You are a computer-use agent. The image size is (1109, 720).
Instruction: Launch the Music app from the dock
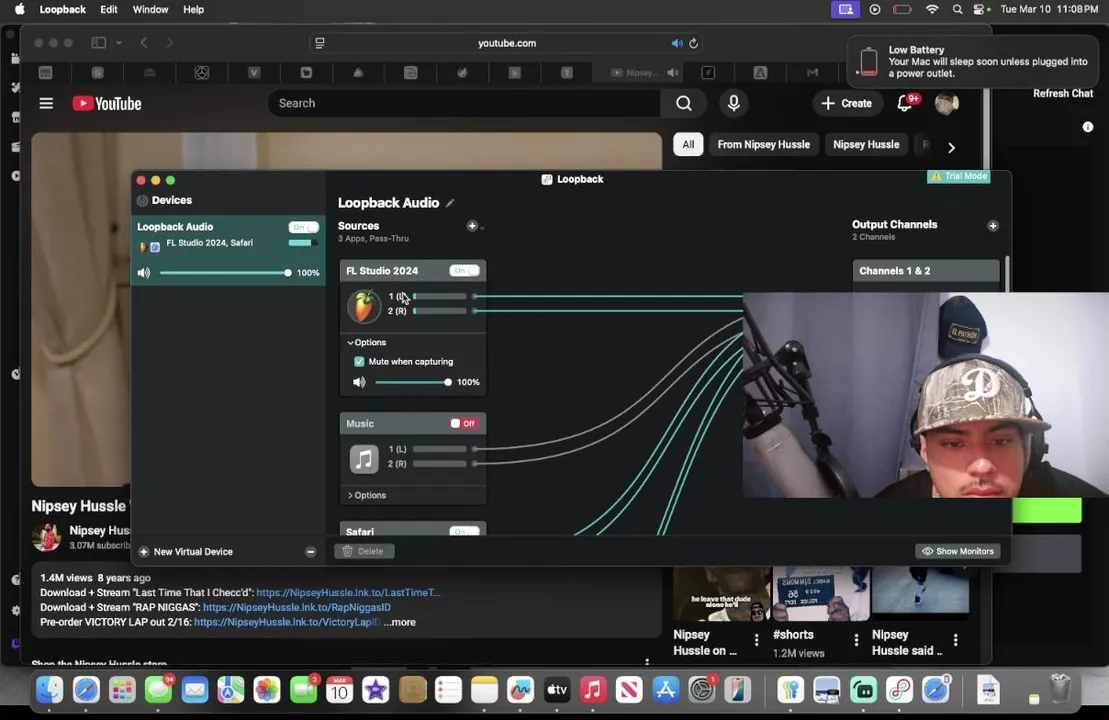point(593,689)
